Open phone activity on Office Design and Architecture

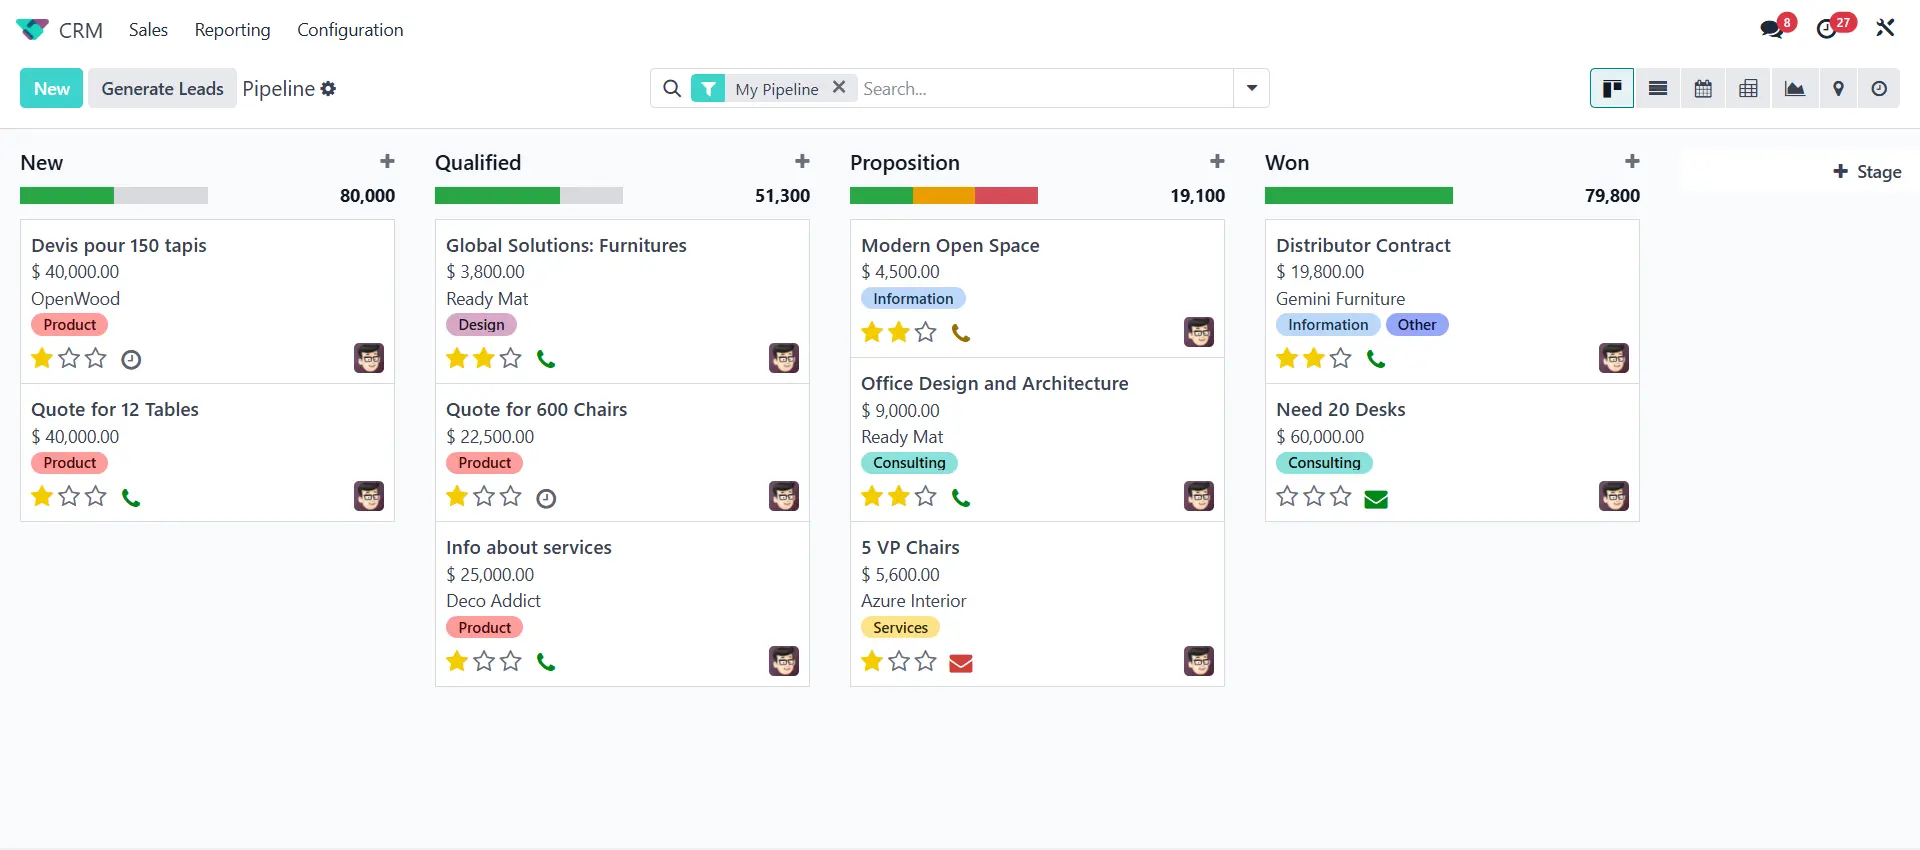click(x=961, y=497)
